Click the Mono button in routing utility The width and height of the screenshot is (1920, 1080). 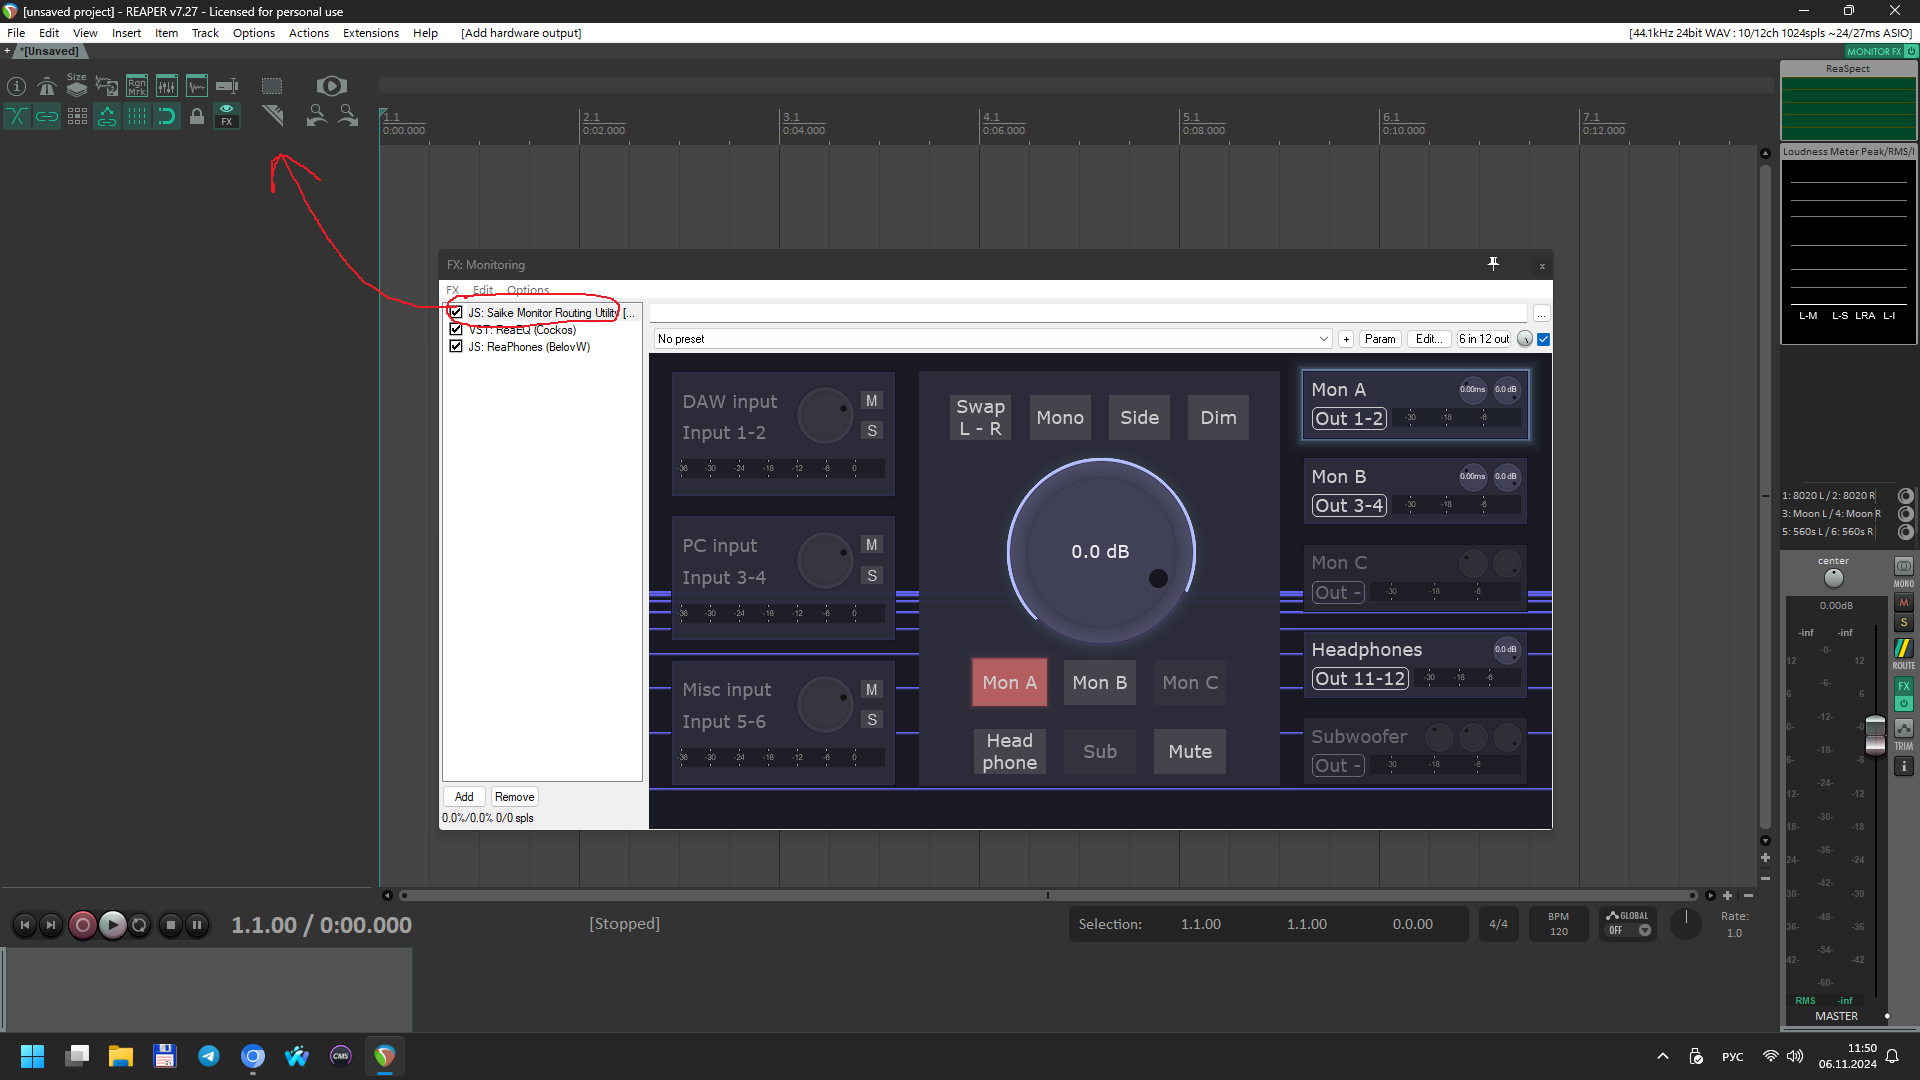(1060, 418)
